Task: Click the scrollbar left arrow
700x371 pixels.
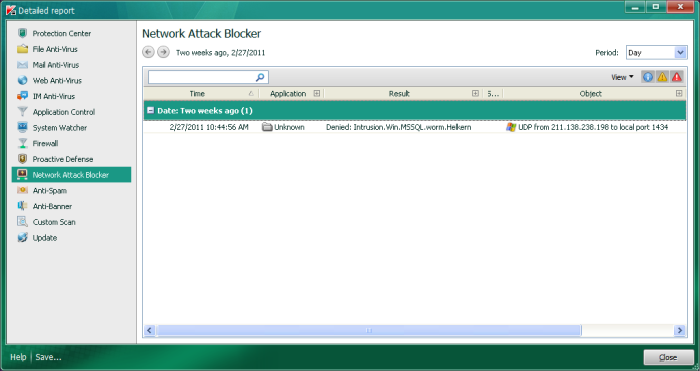Action: tap(150, 330)
